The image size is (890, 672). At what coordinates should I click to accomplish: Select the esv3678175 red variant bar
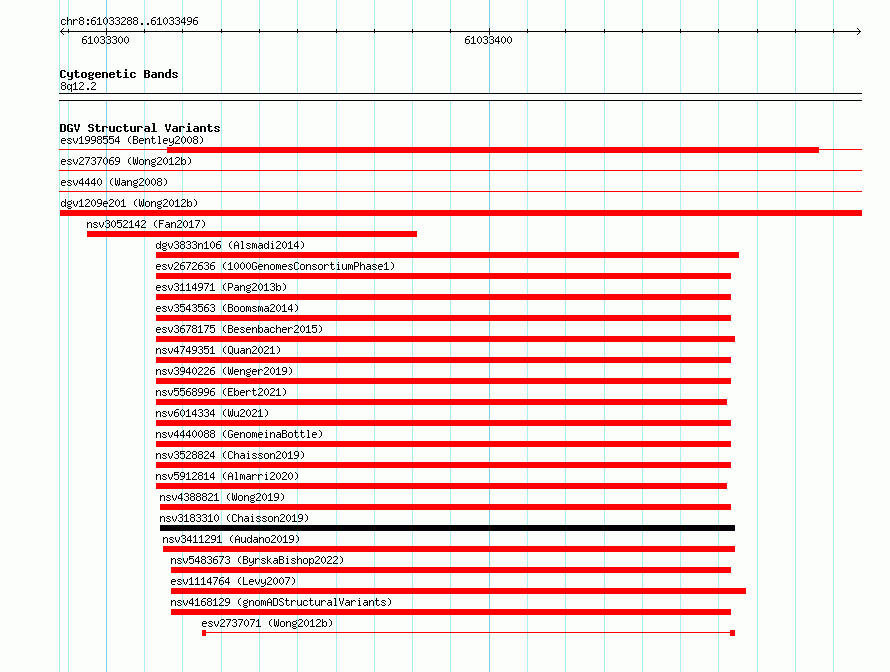point(445,339)
